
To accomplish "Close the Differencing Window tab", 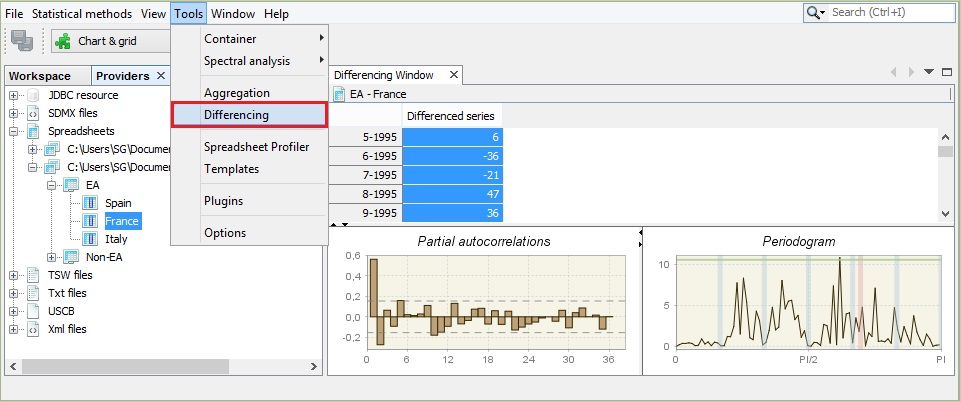I will point(453,75).
